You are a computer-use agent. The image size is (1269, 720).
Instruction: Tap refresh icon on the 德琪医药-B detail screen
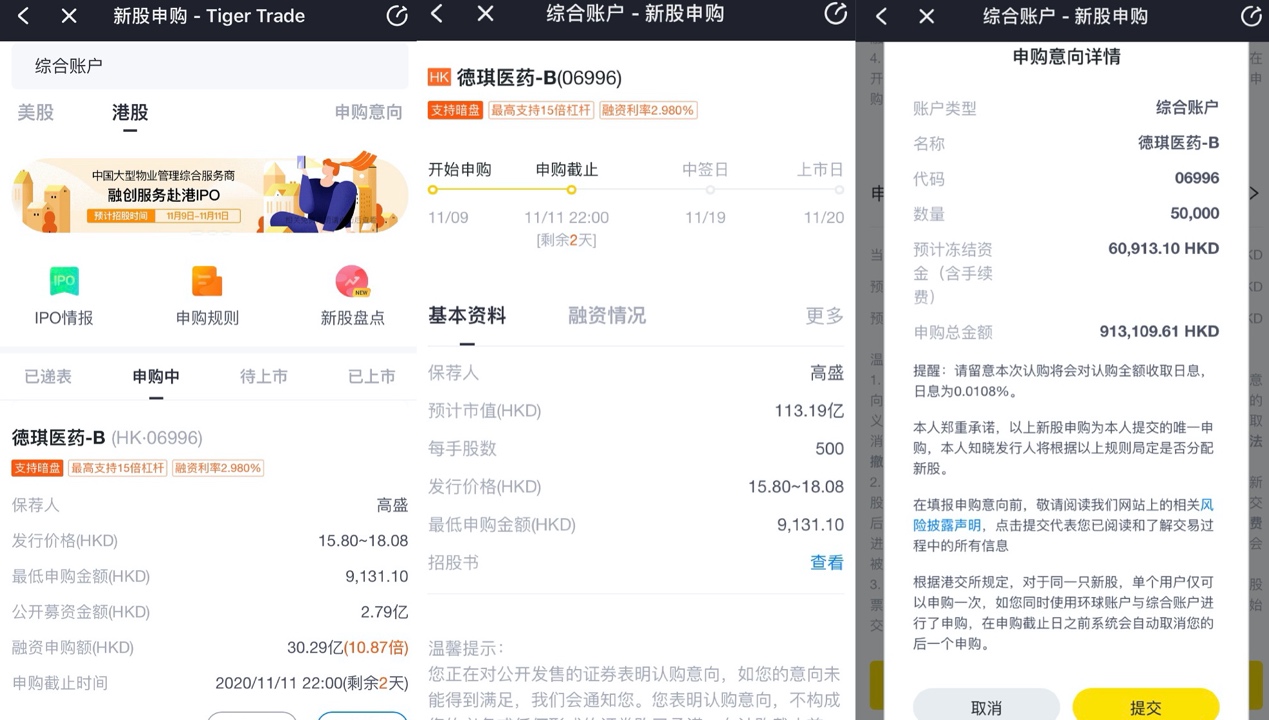pyautogui.click(x=835, y=13)
